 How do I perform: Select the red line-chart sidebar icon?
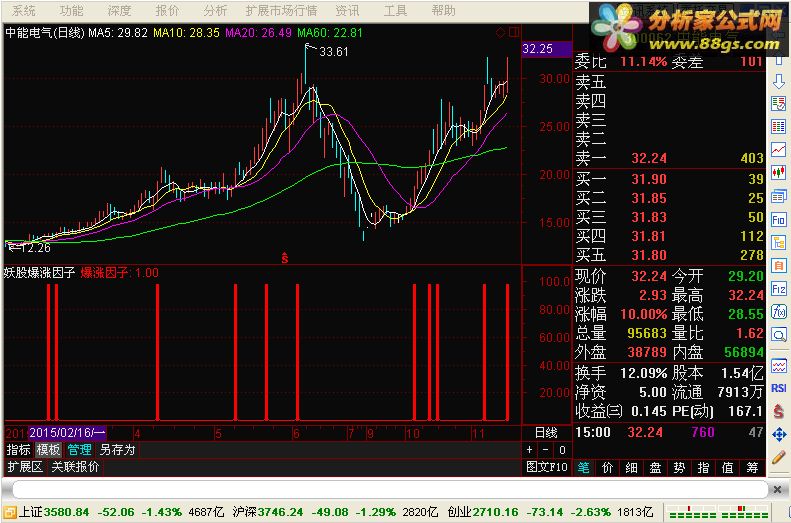pos(778,149)
